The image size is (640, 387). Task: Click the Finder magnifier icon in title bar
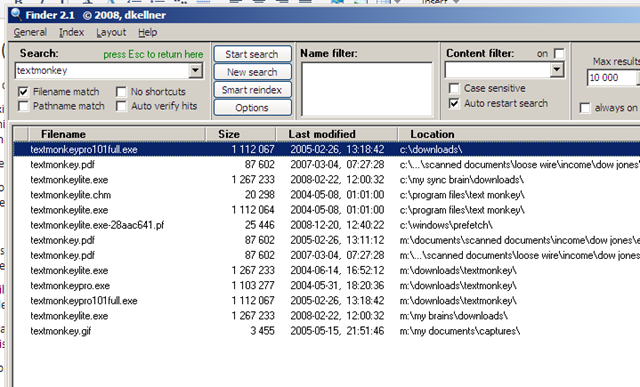click(16, 15)
